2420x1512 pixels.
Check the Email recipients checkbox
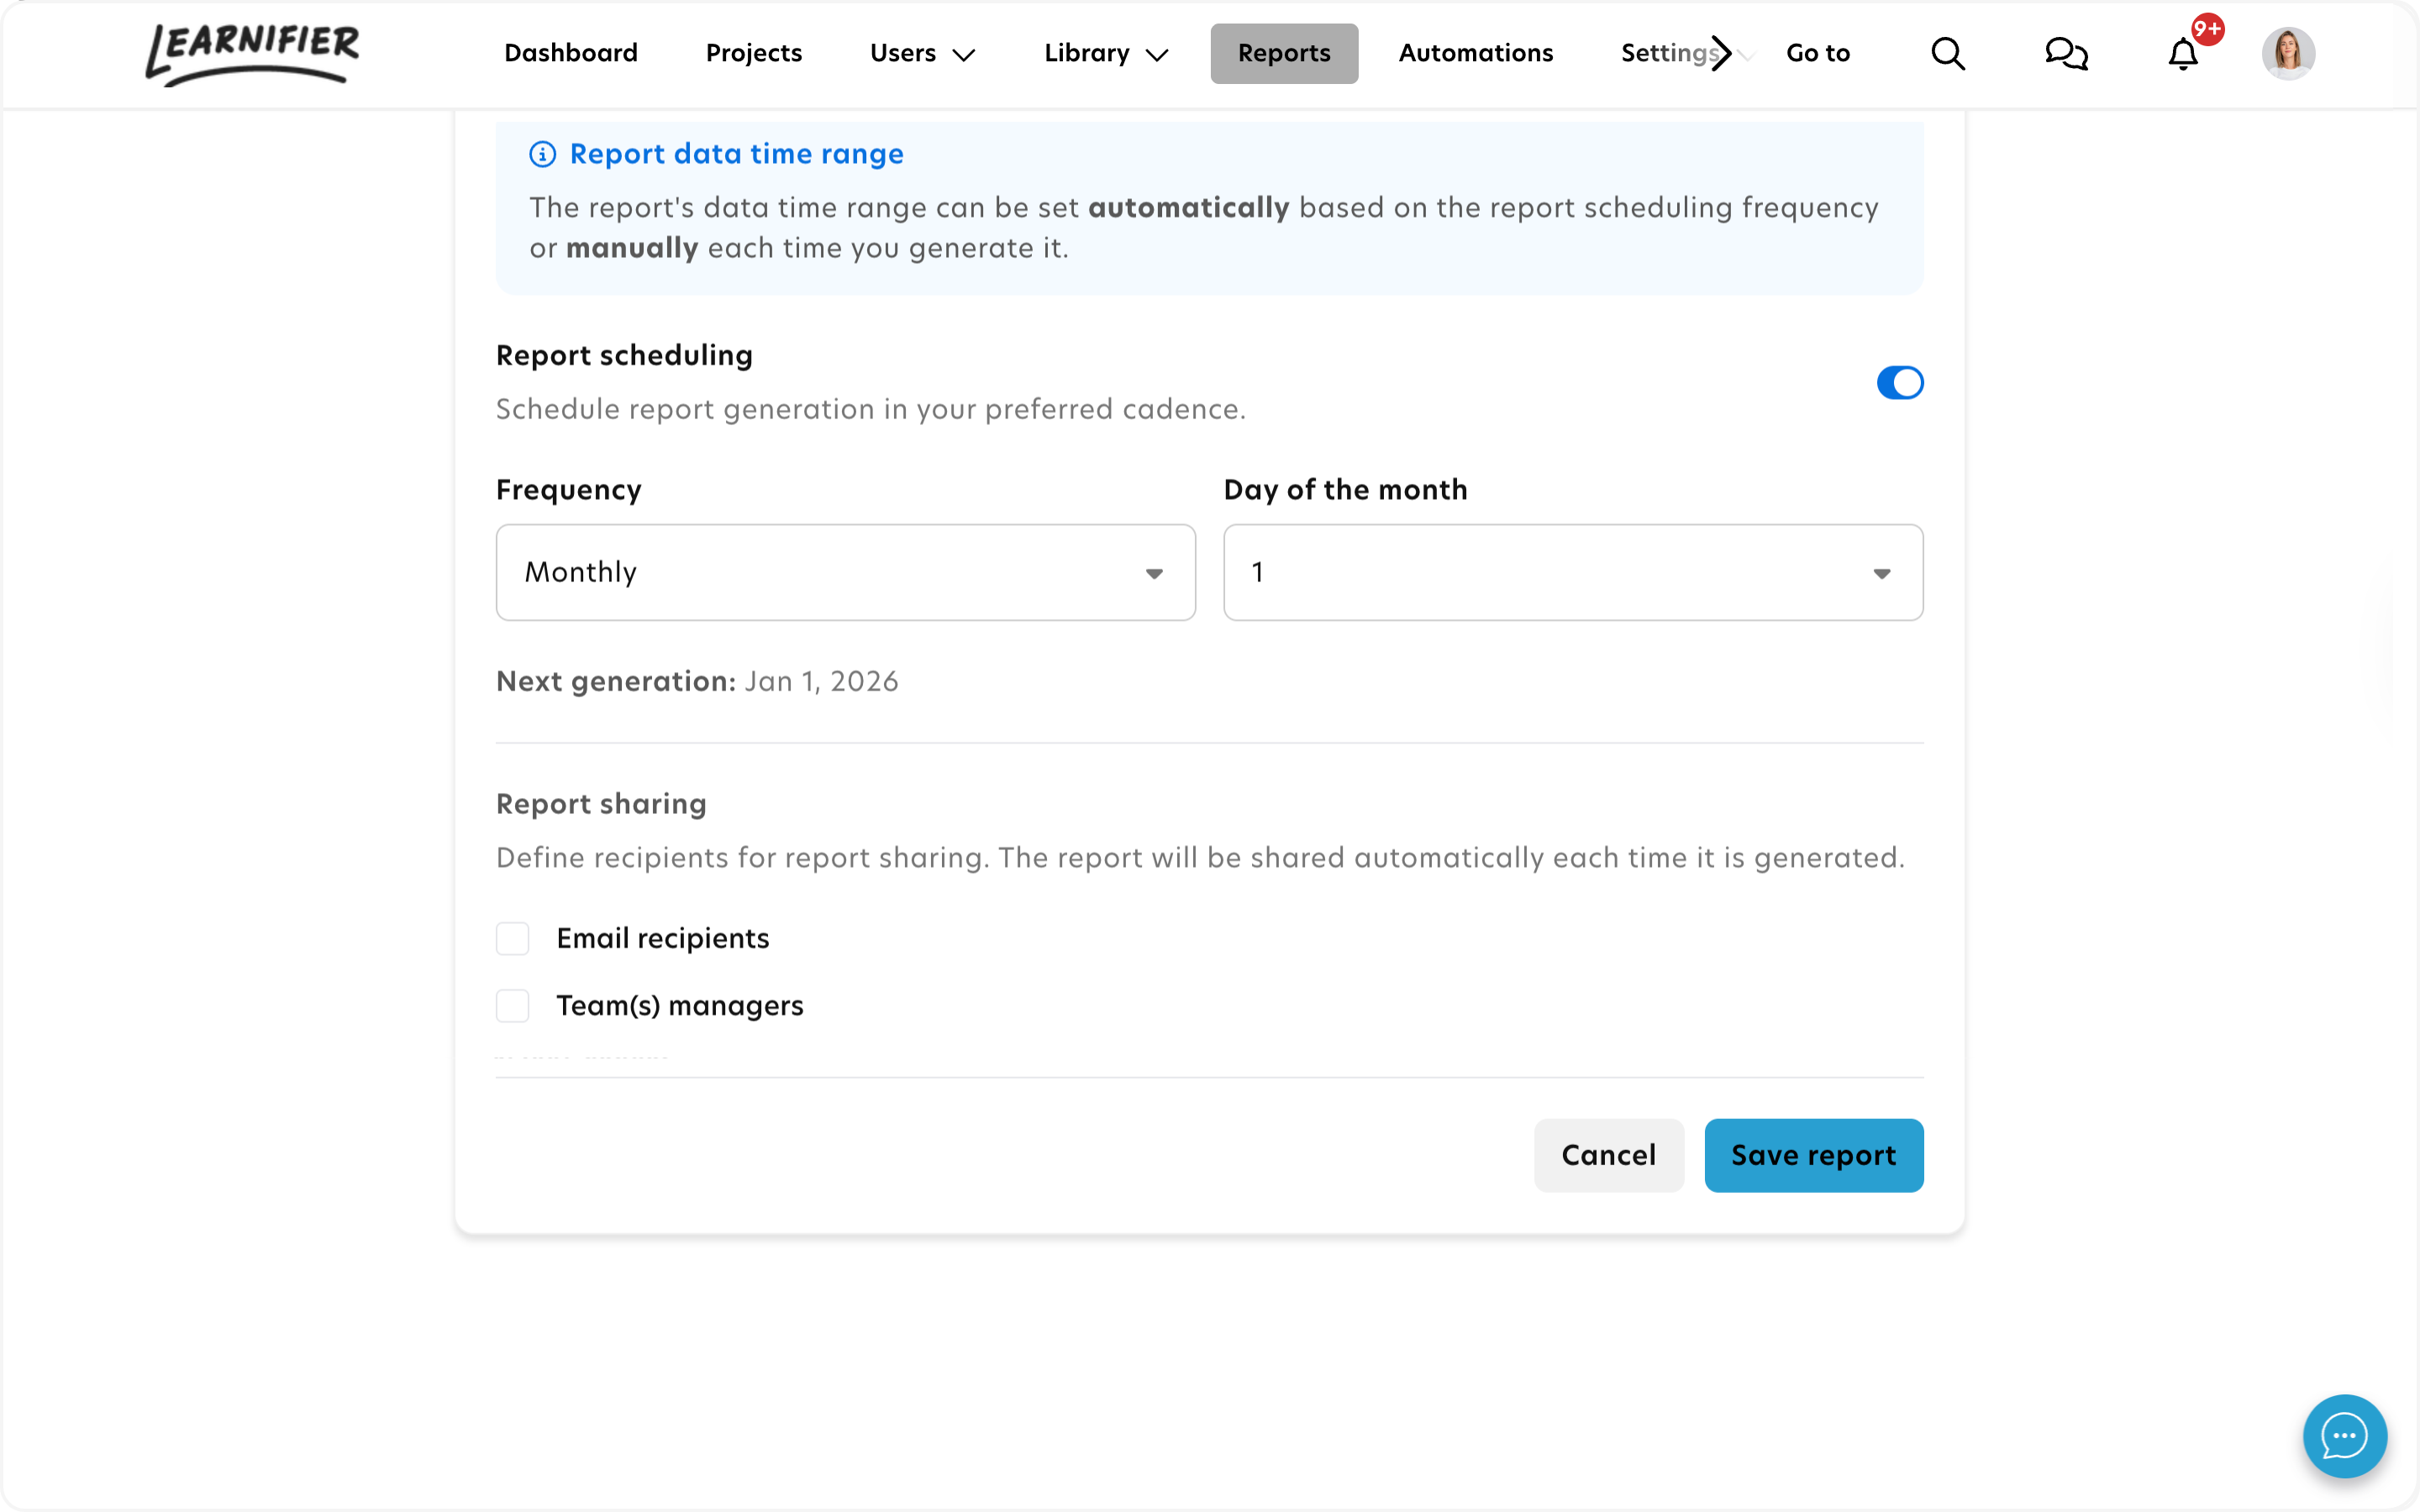pyautogui.click(x=513, y=939)
